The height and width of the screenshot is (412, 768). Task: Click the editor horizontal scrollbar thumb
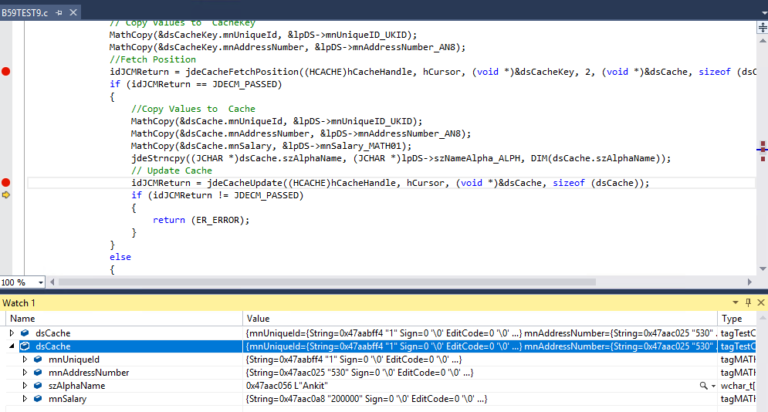(327, 282)
